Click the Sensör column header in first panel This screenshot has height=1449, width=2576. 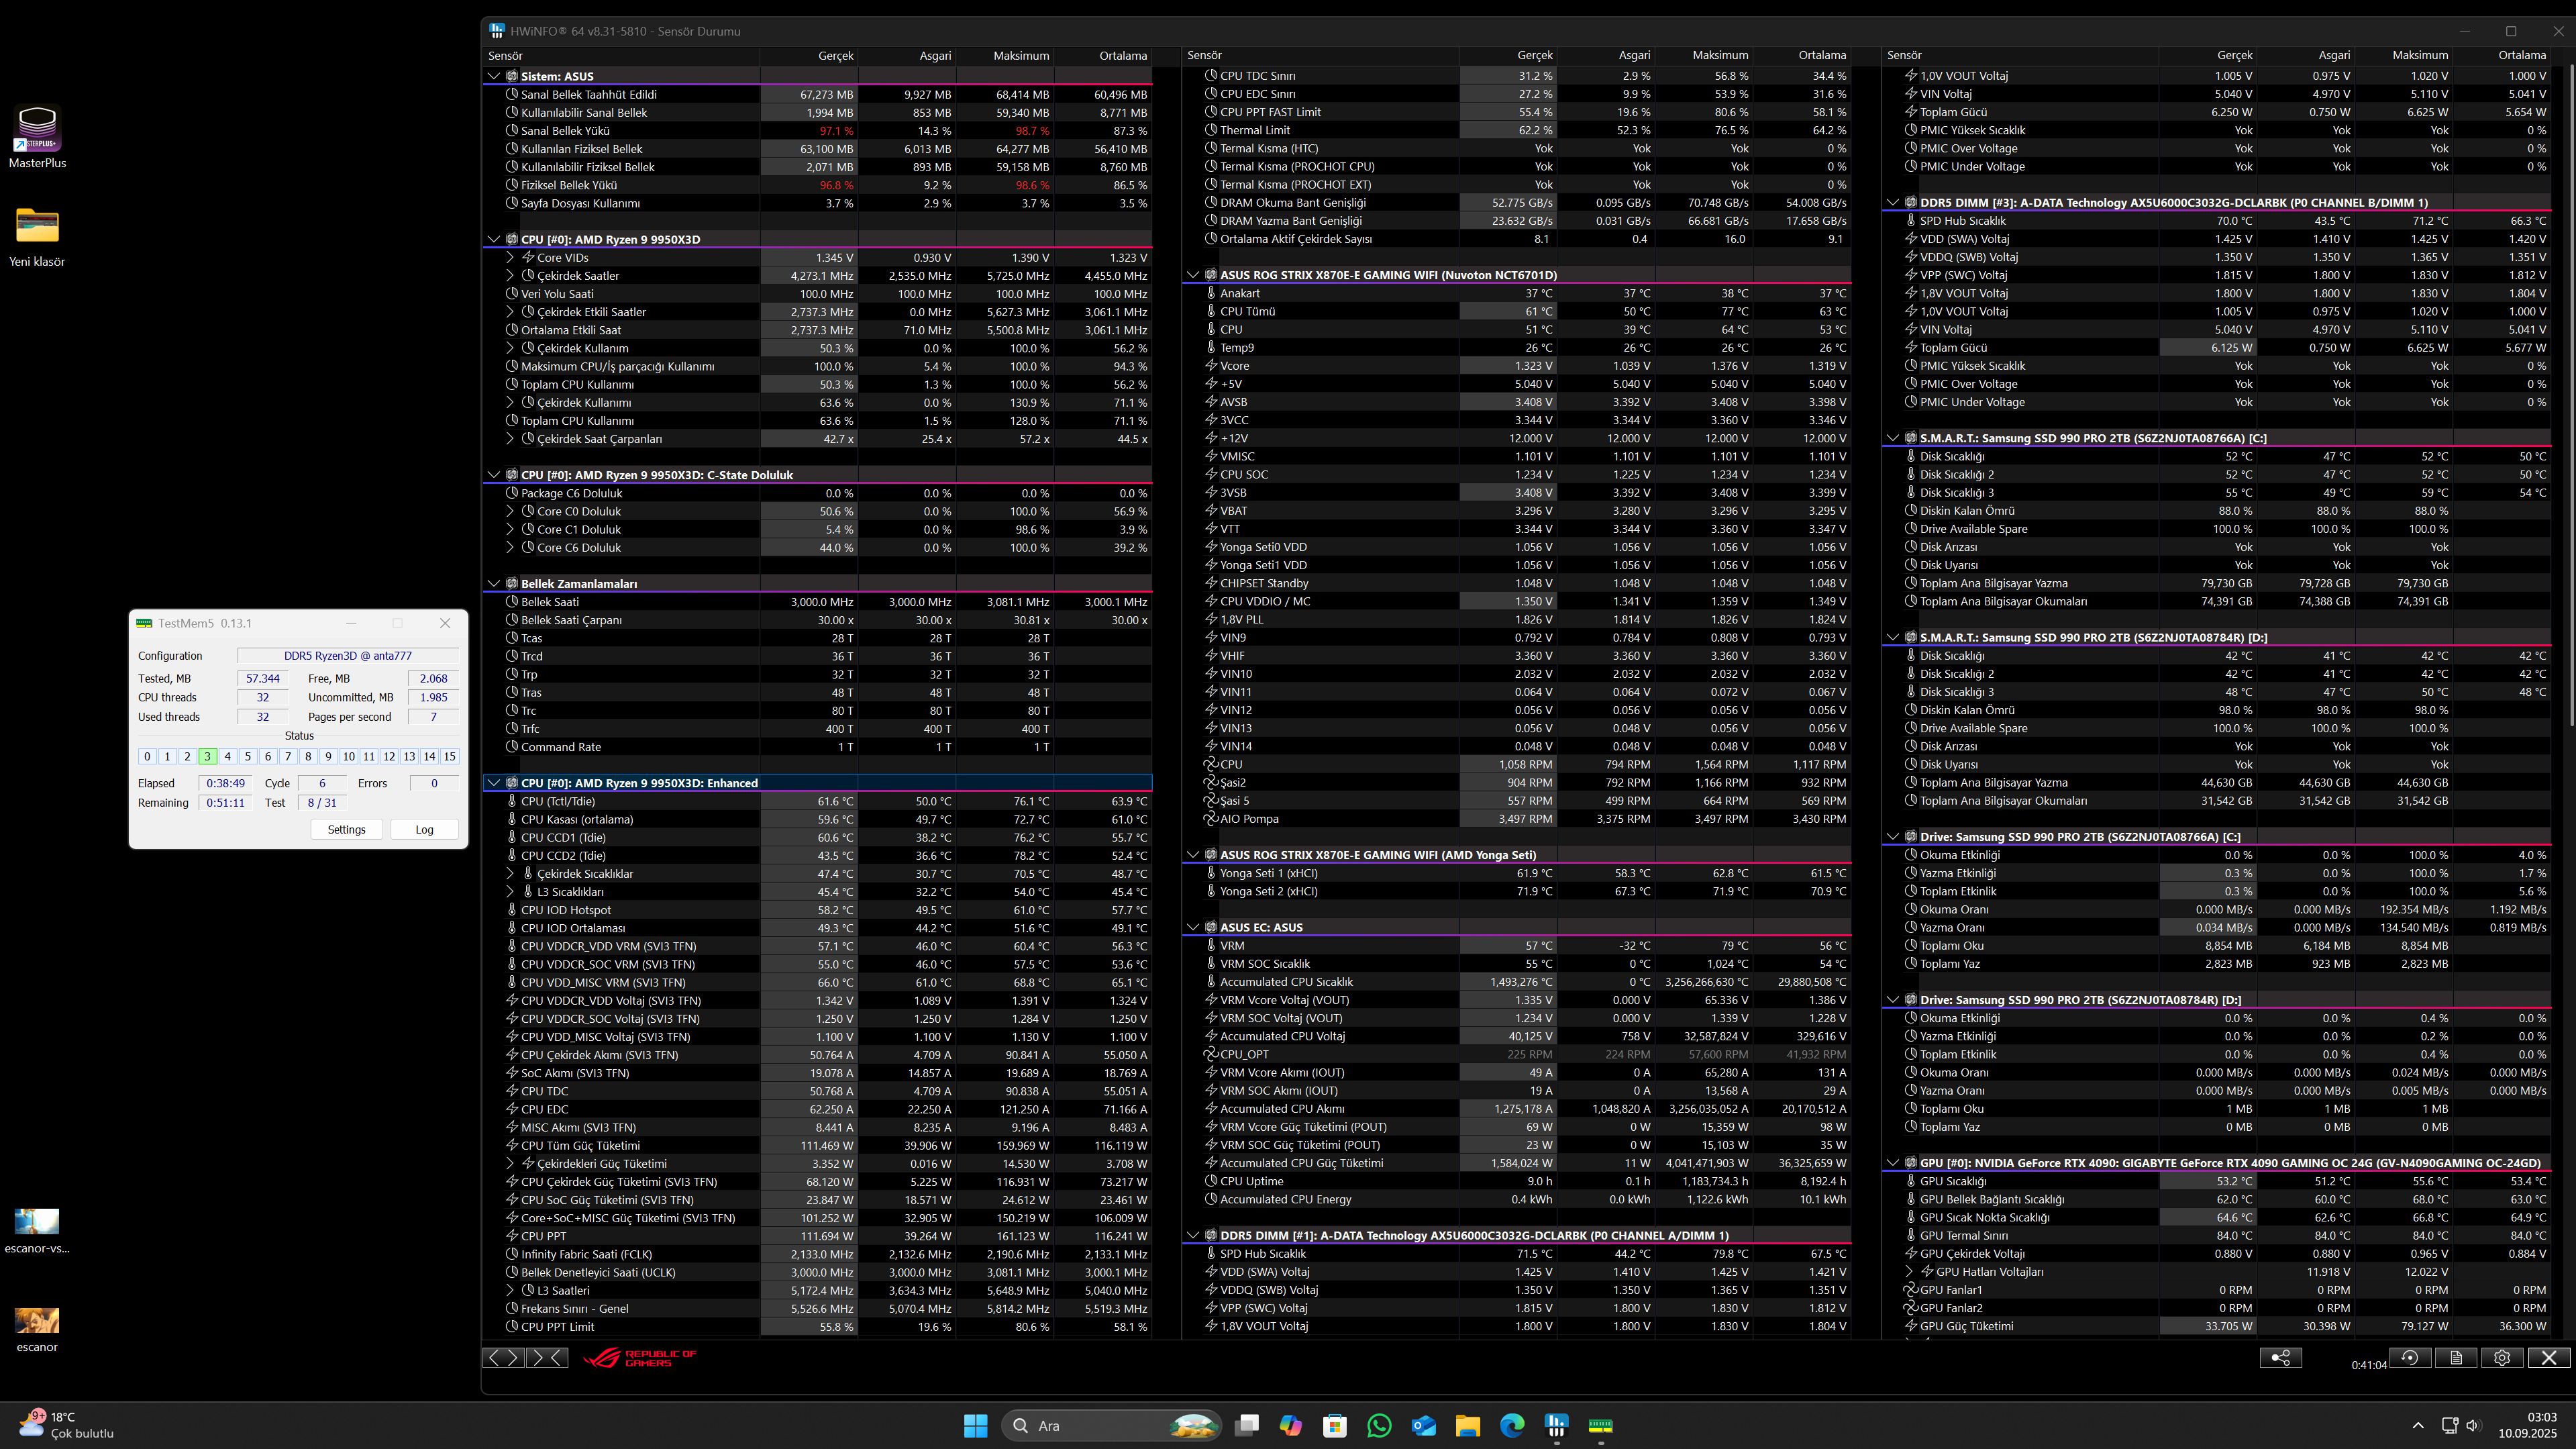(621, 56)
